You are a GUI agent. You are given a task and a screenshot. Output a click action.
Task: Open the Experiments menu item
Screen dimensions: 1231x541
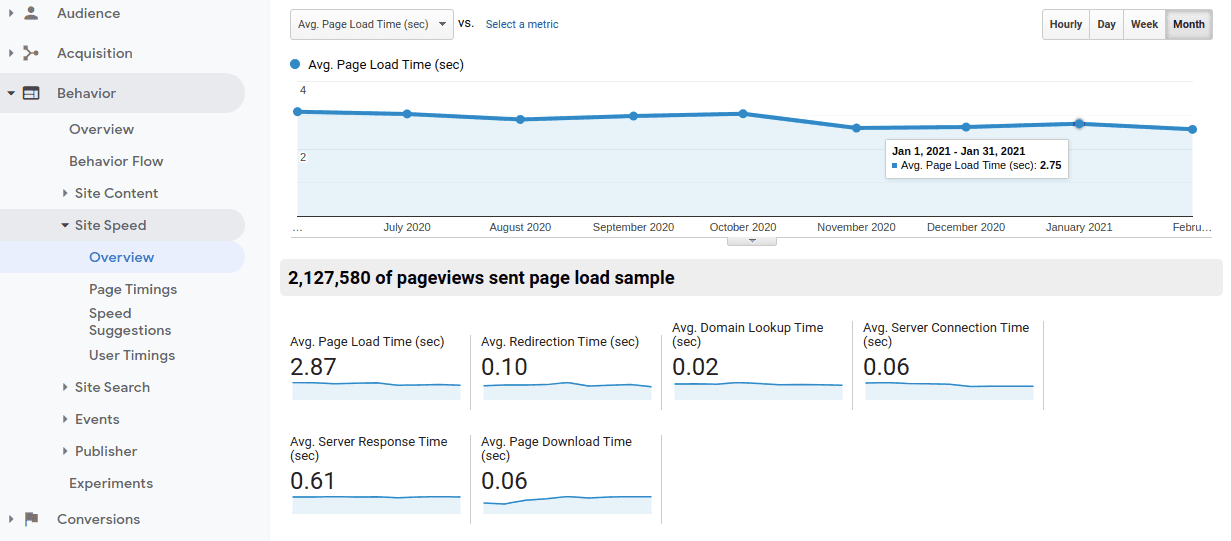click(111, 483)
